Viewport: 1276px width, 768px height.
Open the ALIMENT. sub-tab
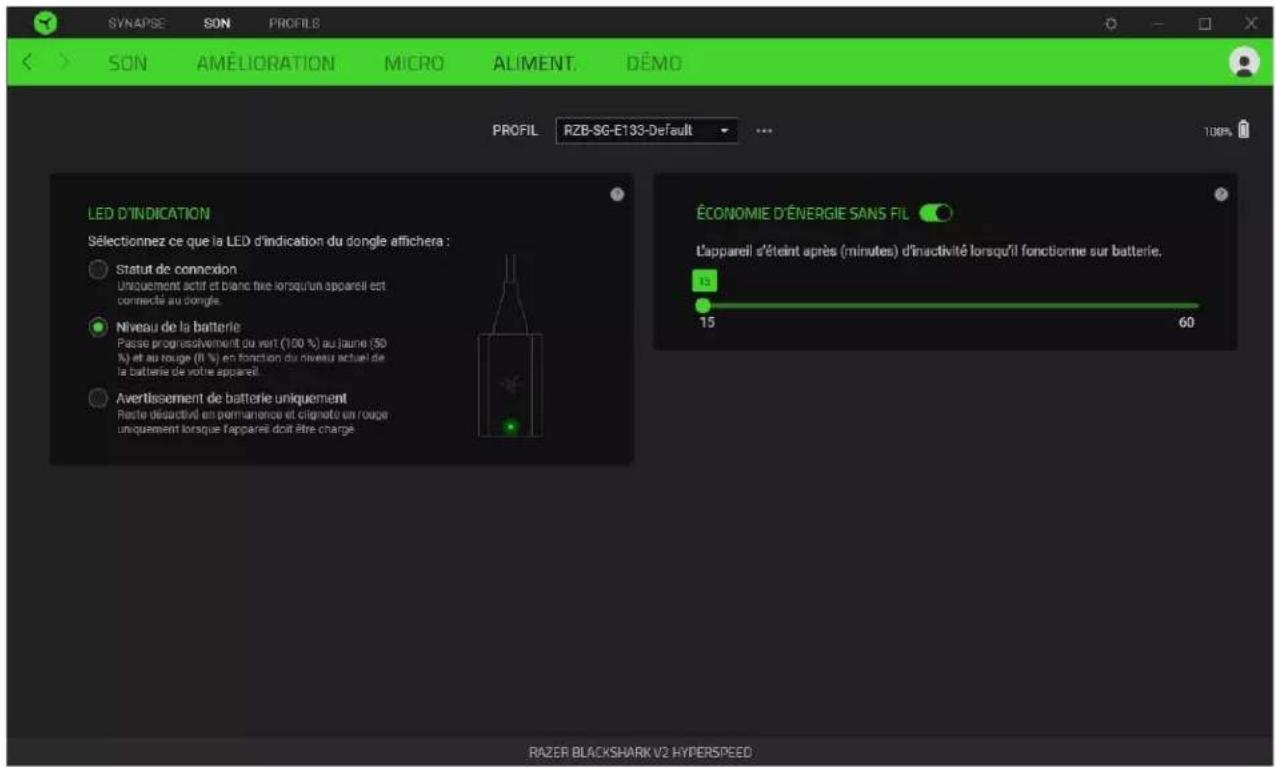(534, 63)
